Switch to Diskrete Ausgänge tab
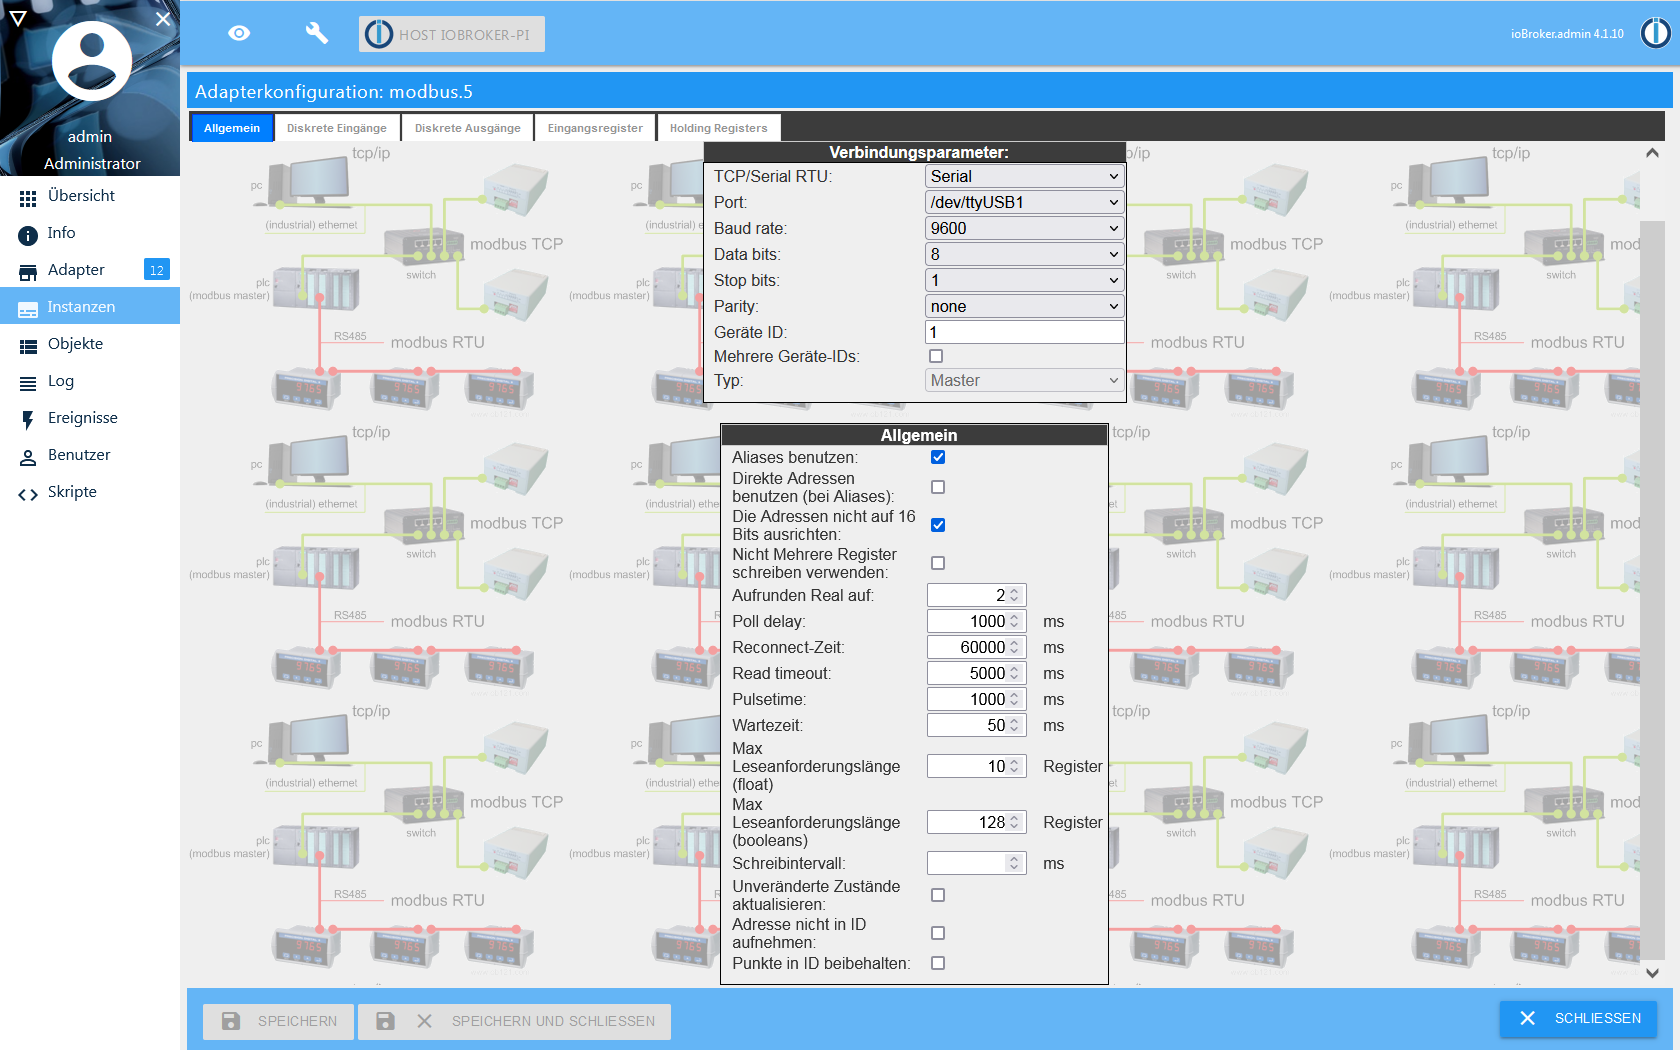The image size is (1680, 1050). pos(468,128)
